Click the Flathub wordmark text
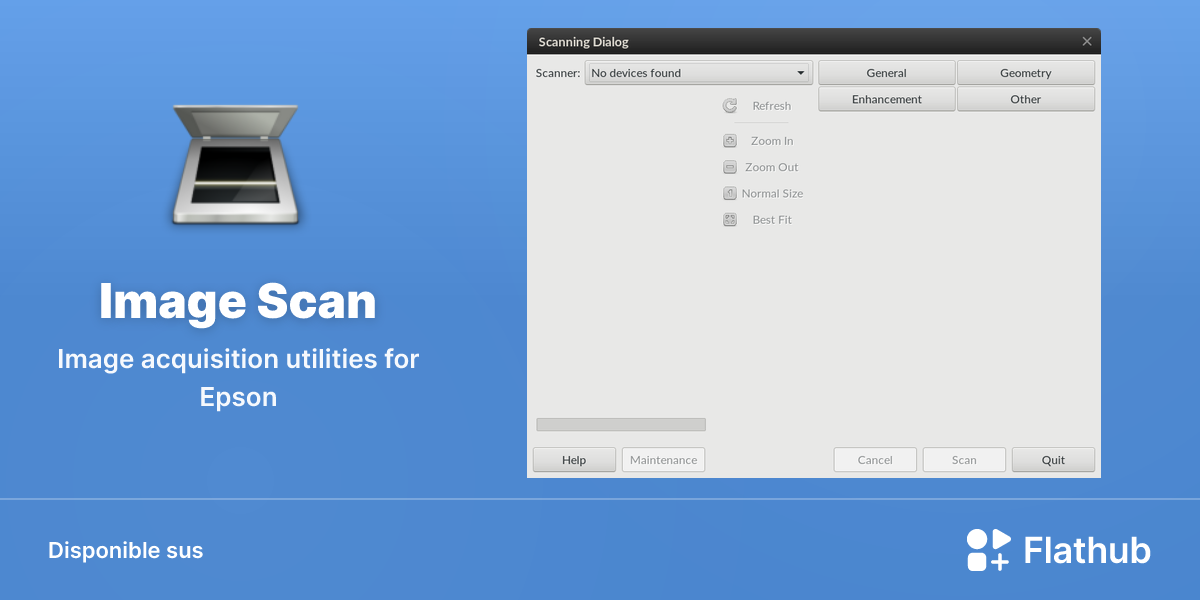 pos(1087,550)
